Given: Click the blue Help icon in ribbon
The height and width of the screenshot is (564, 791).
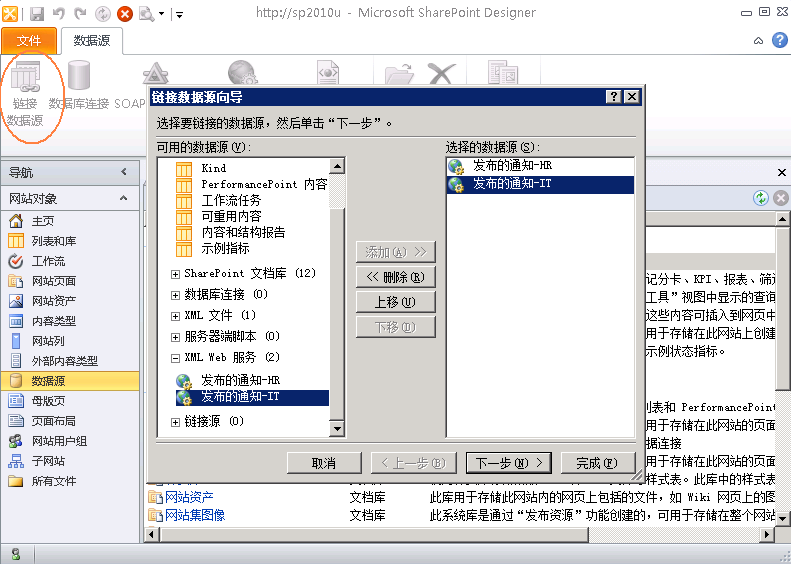Looking at the screenshot, I should point(779,40).
